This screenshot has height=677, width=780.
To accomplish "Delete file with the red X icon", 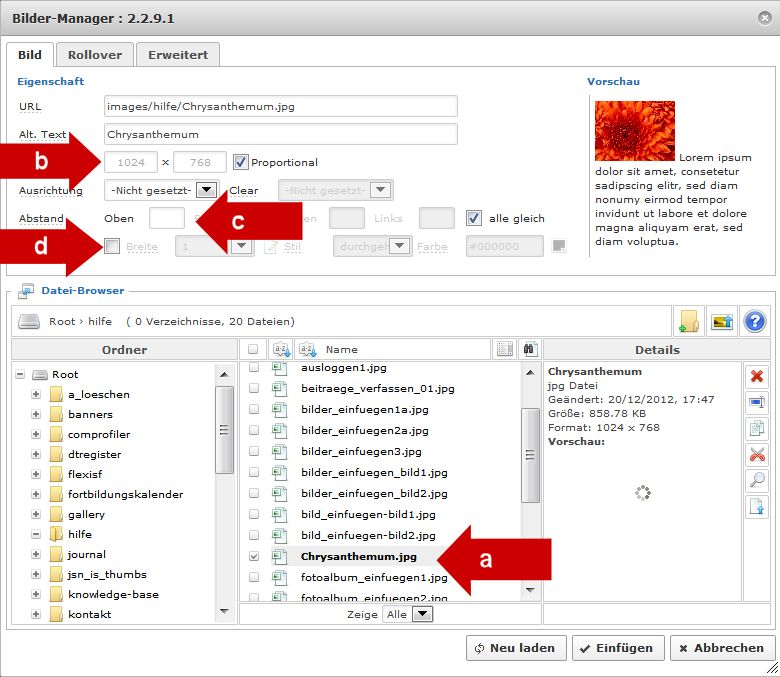I will tap(757, 376).
